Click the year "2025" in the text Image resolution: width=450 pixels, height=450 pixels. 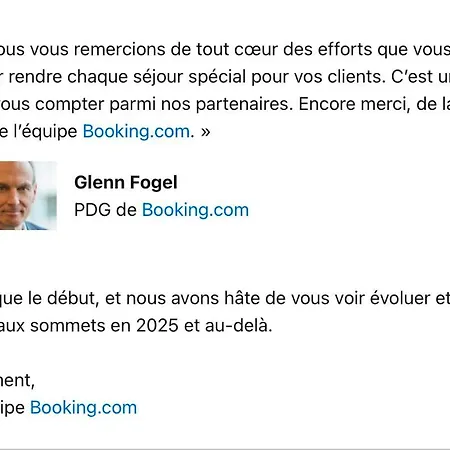click(157, 325)
